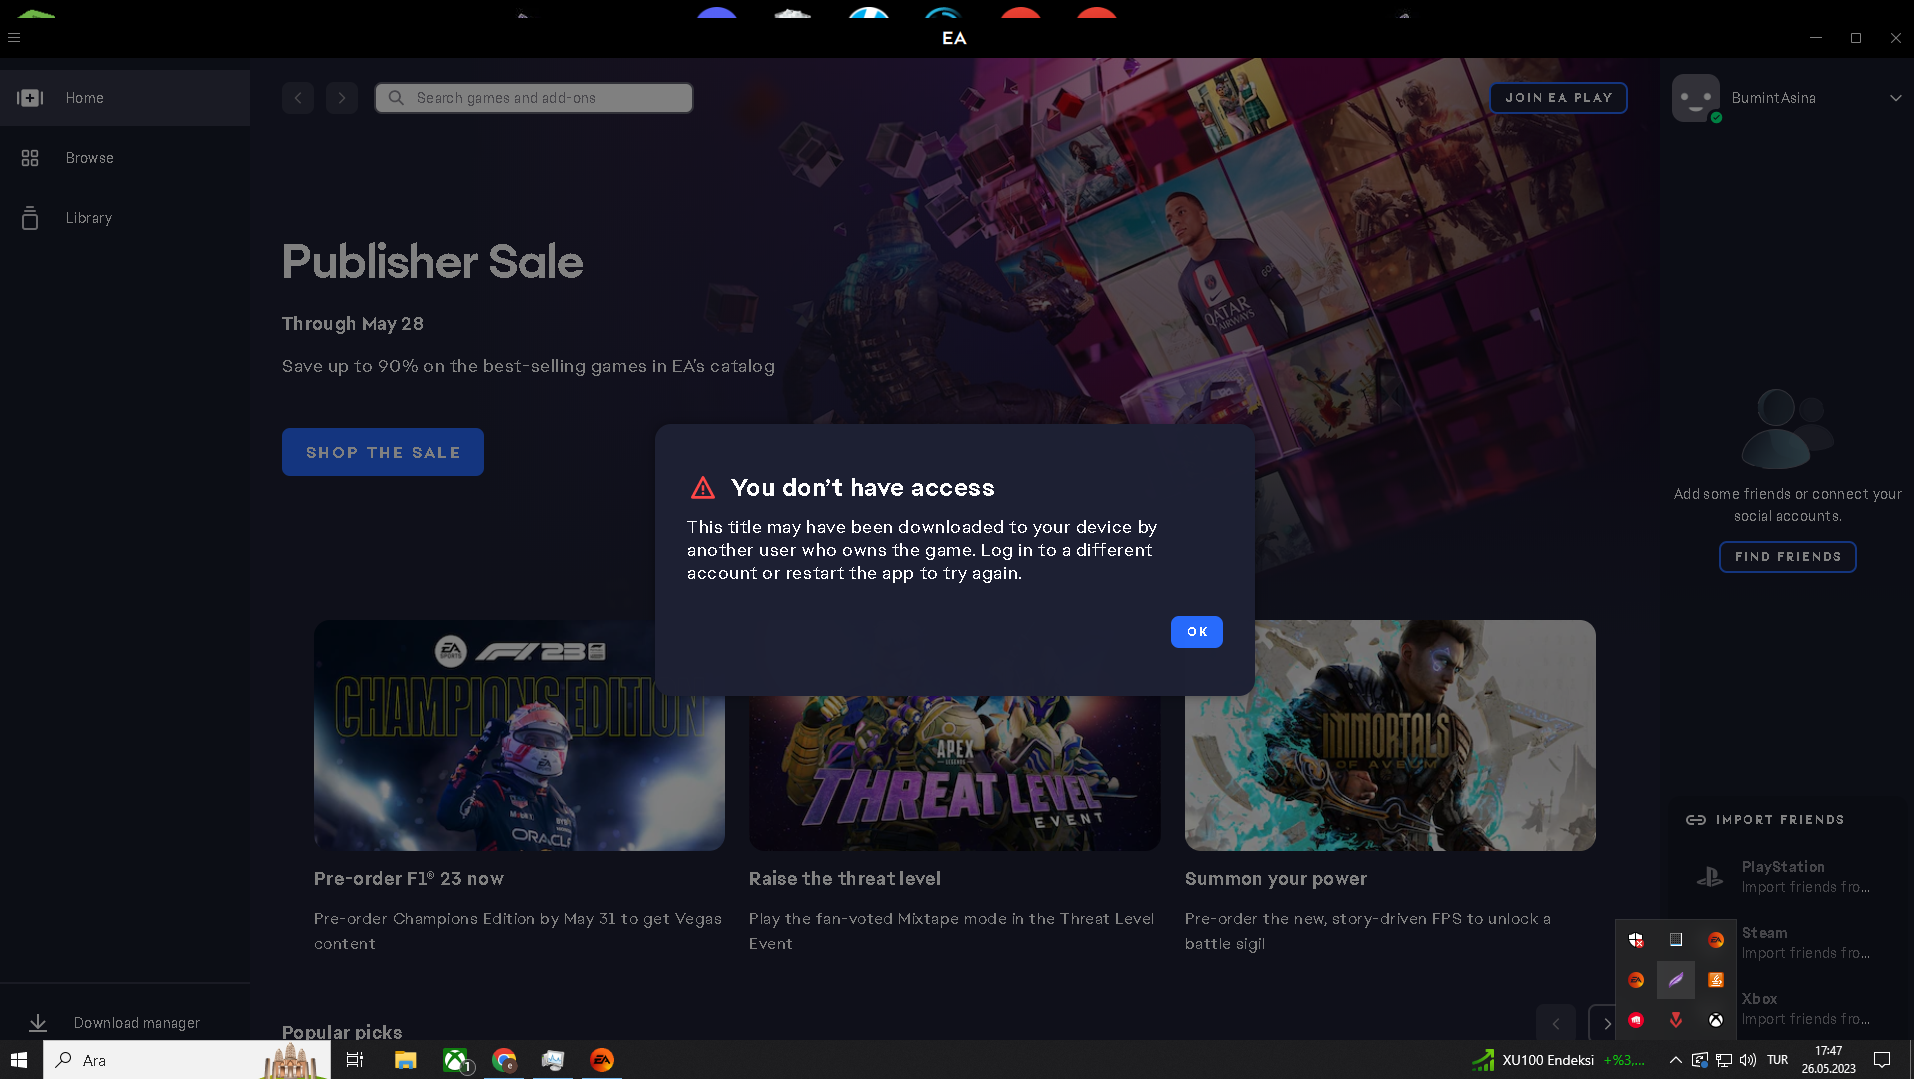This screenshot has width=1914, height=1079.
Task: Open the EA app taskbar icon
Action: (602, 1060)
